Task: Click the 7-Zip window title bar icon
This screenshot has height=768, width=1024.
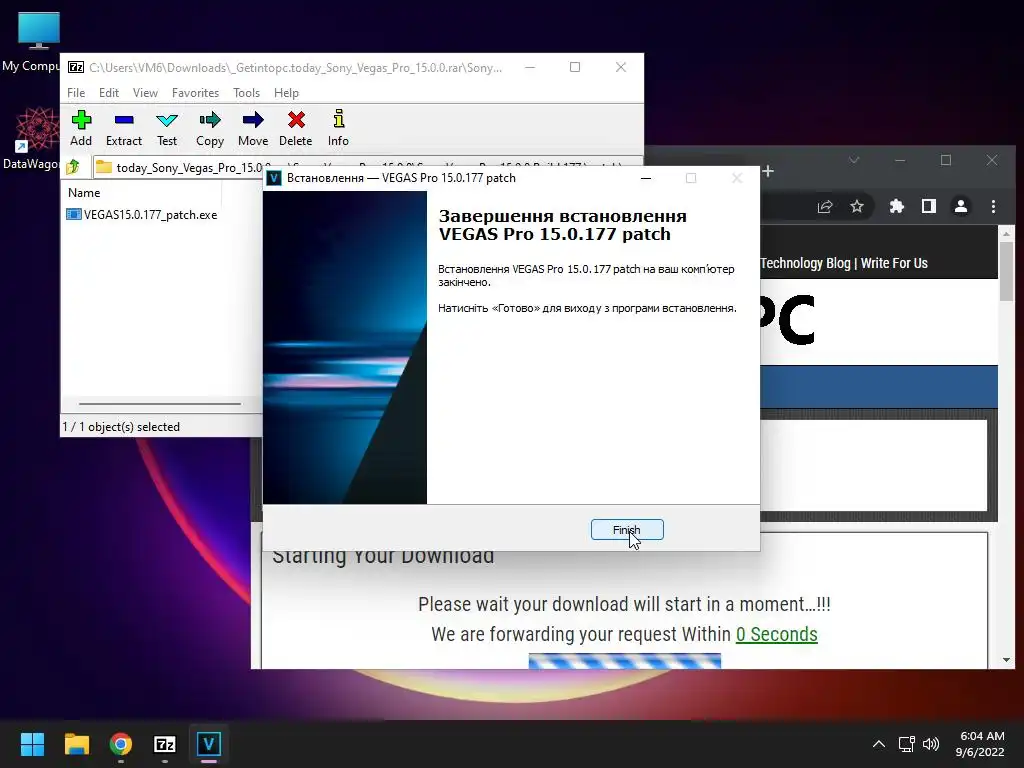Action: coord(76,67)
